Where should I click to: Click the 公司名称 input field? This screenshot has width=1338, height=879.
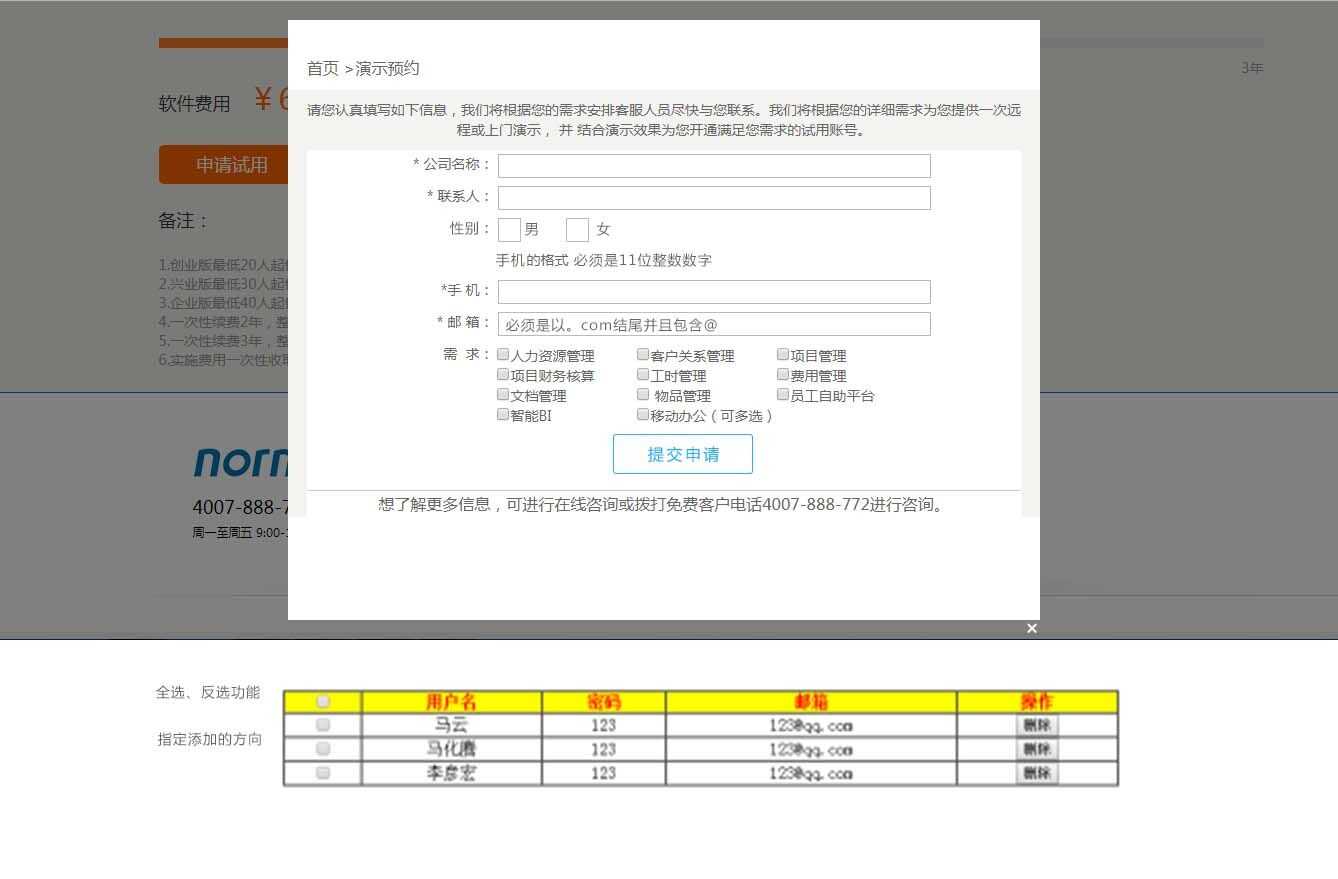(714, 166)
